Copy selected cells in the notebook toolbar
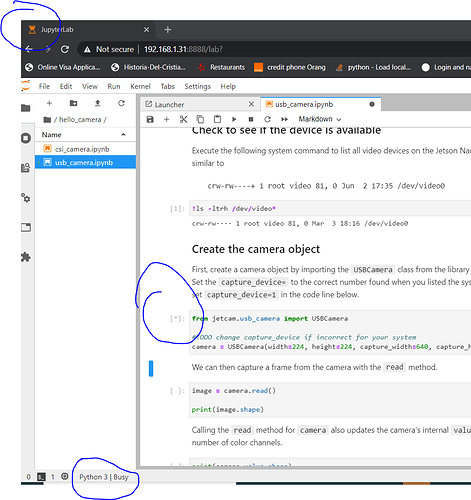The image size is (471, 500). (x=200, y=119)
